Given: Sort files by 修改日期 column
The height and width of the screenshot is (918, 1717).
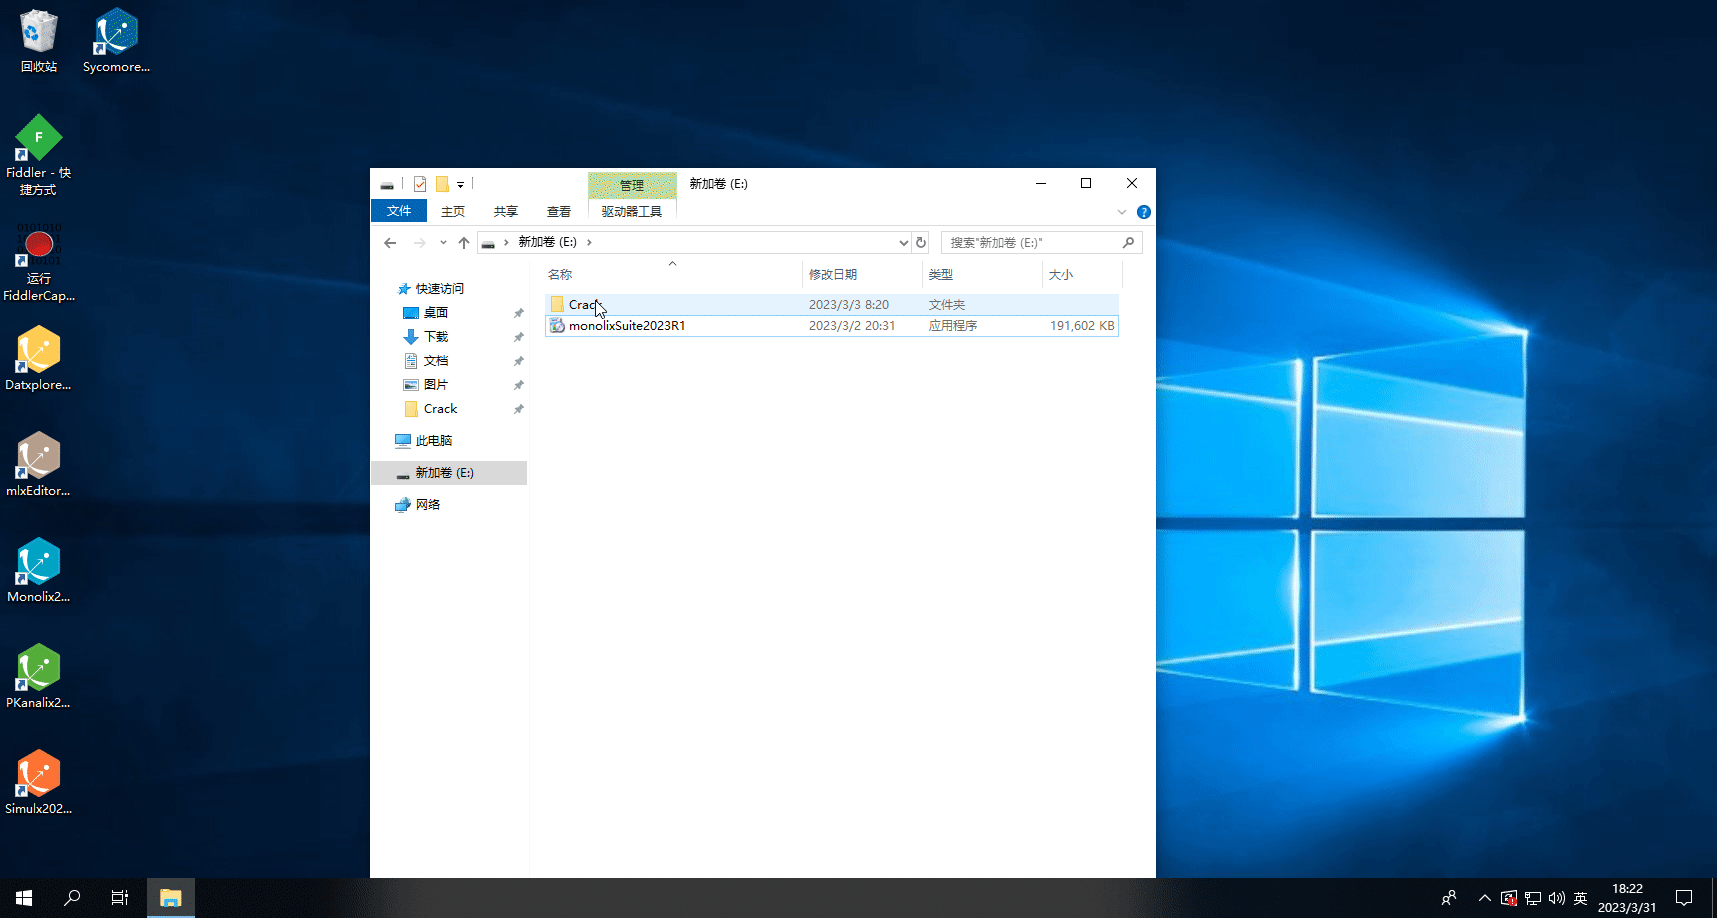Looking at the screenshot, I should pos(862,274).
